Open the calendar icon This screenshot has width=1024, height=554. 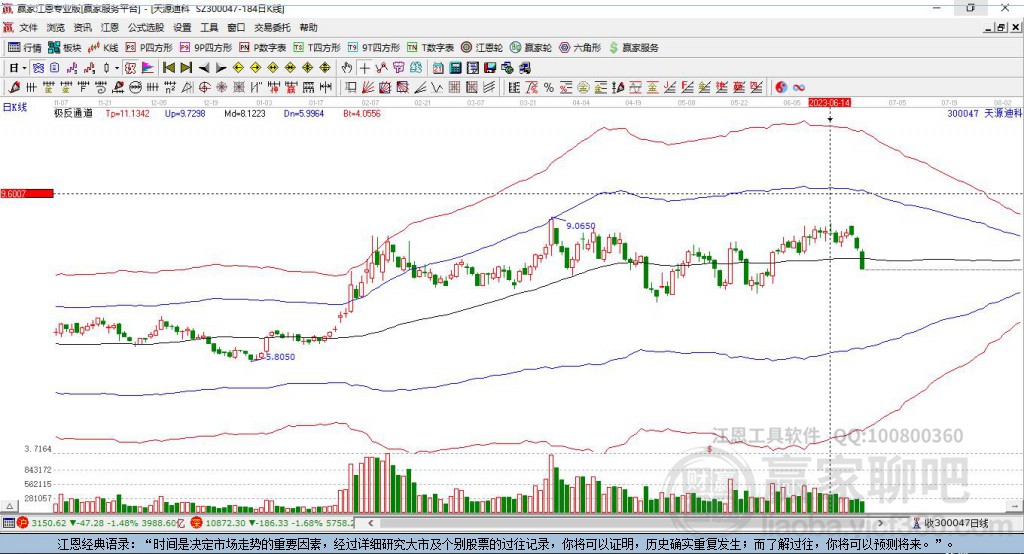coord(438,68)
